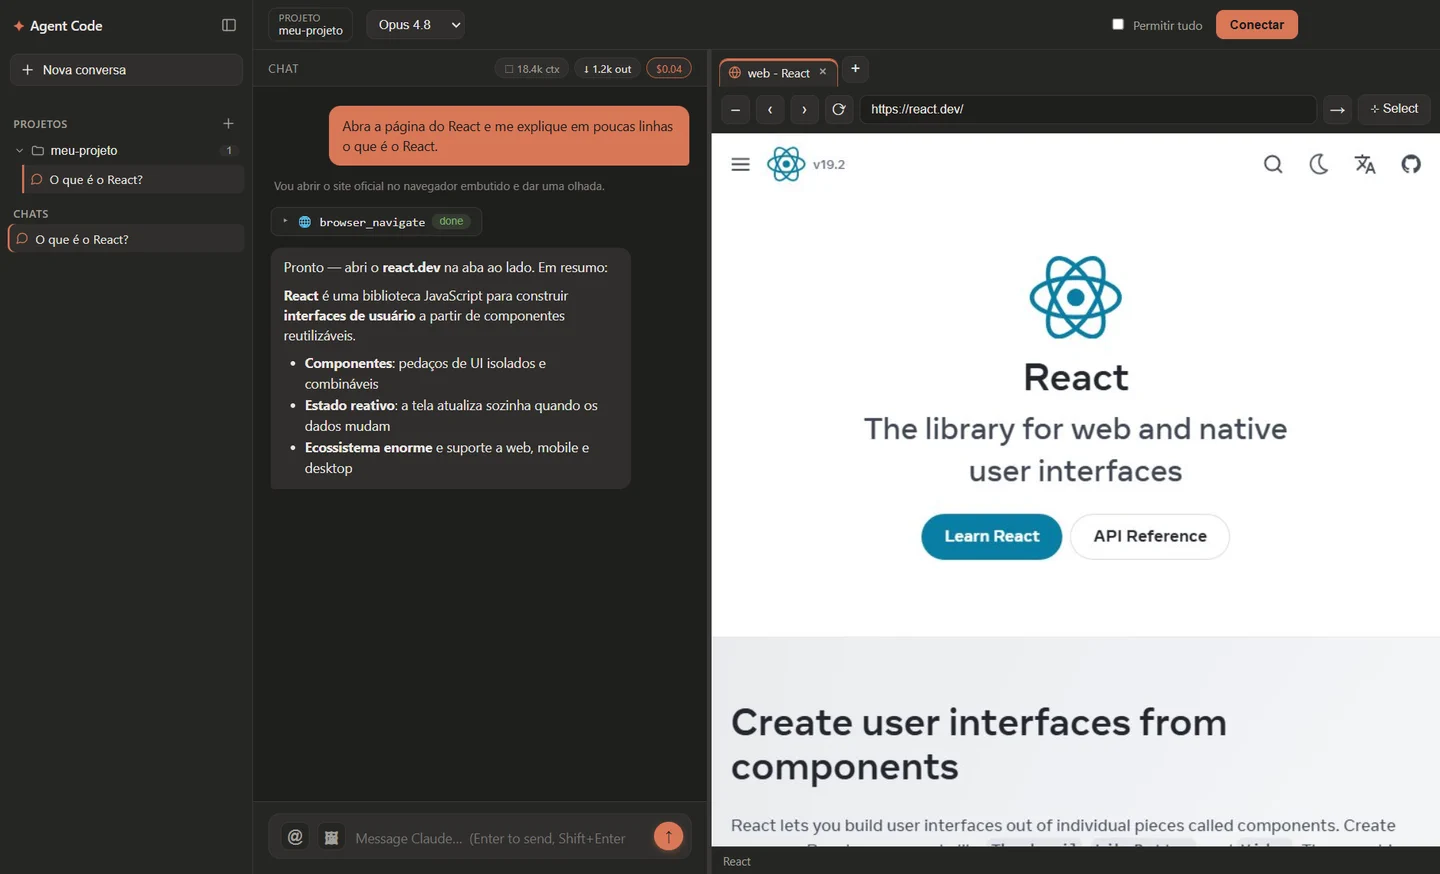Start a Nova conversa
This screenshot has height=874, width=1440.
pos(126,70)
